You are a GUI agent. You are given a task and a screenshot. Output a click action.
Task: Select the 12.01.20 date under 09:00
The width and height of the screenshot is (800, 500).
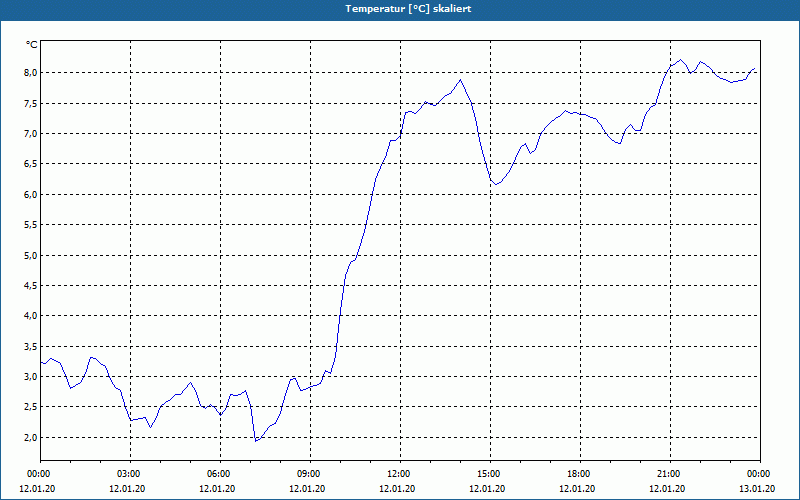point(307,489)
